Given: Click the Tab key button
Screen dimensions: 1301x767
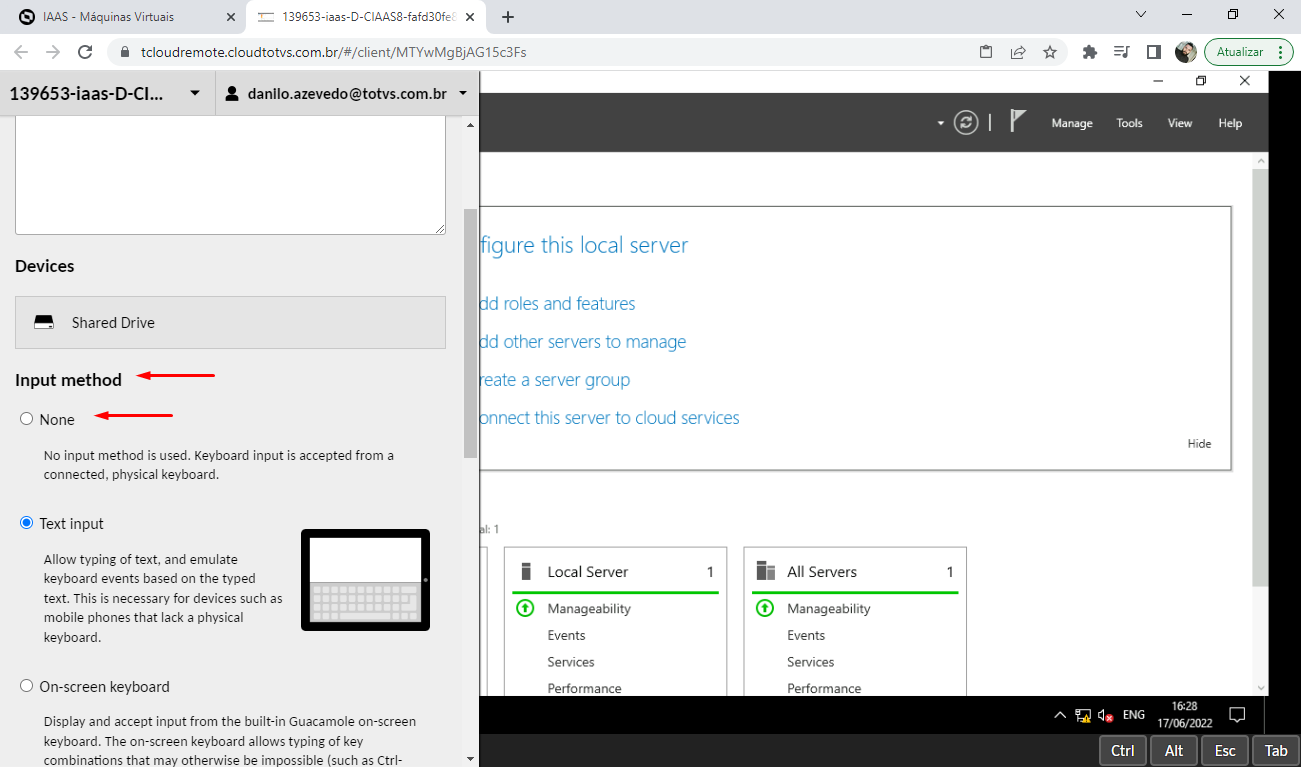Looking at the screenshot, I should click(1276, 750).
